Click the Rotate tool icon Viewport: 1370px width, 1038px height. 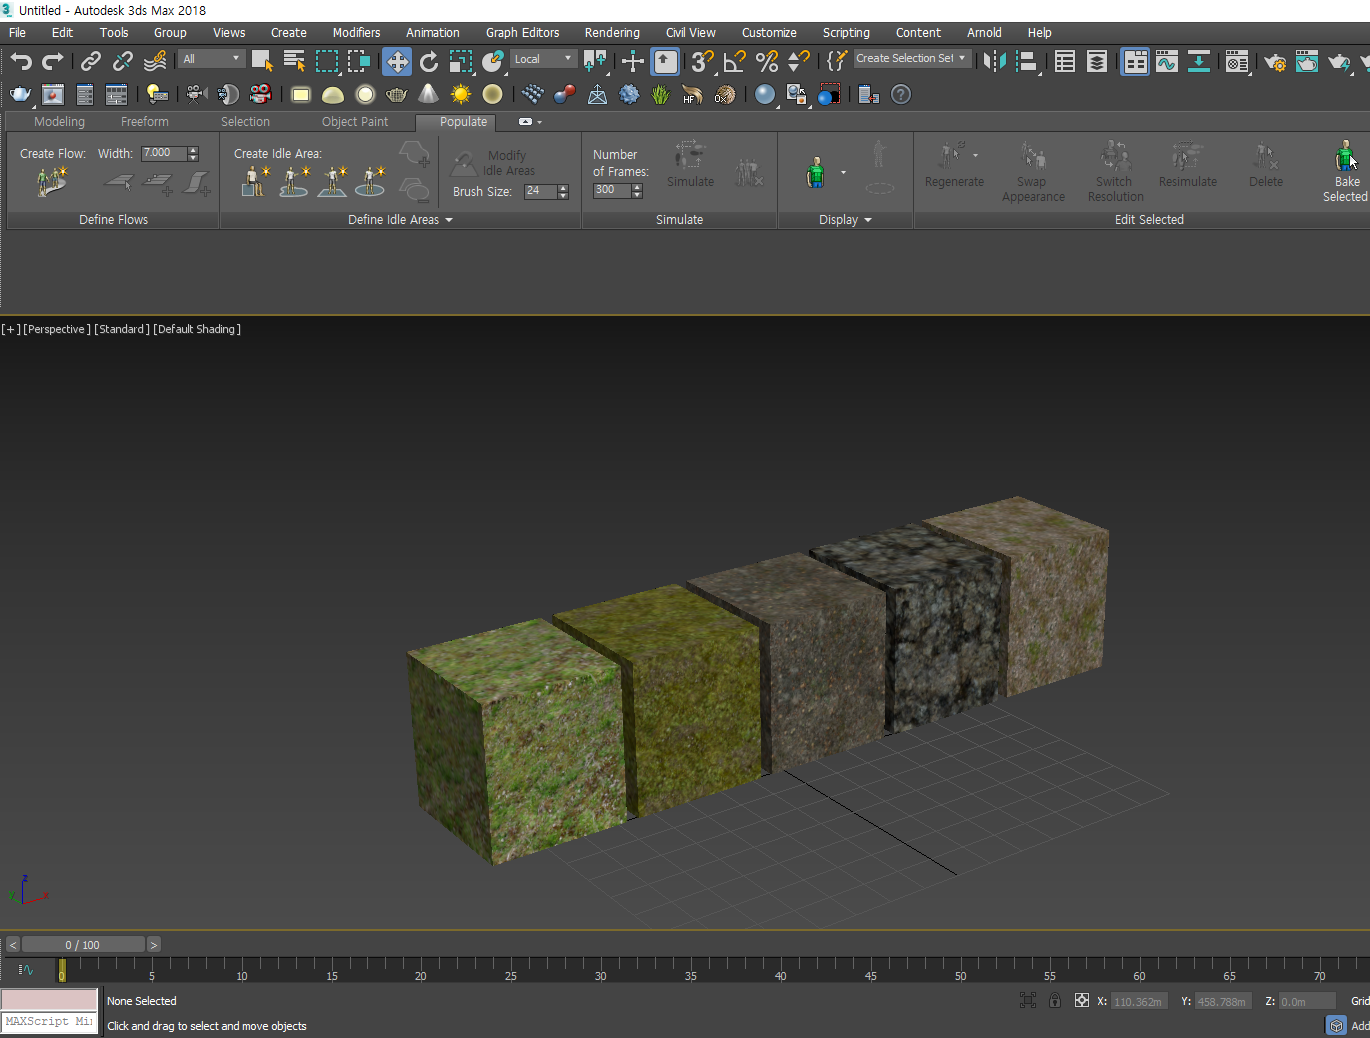click(429, 62)
